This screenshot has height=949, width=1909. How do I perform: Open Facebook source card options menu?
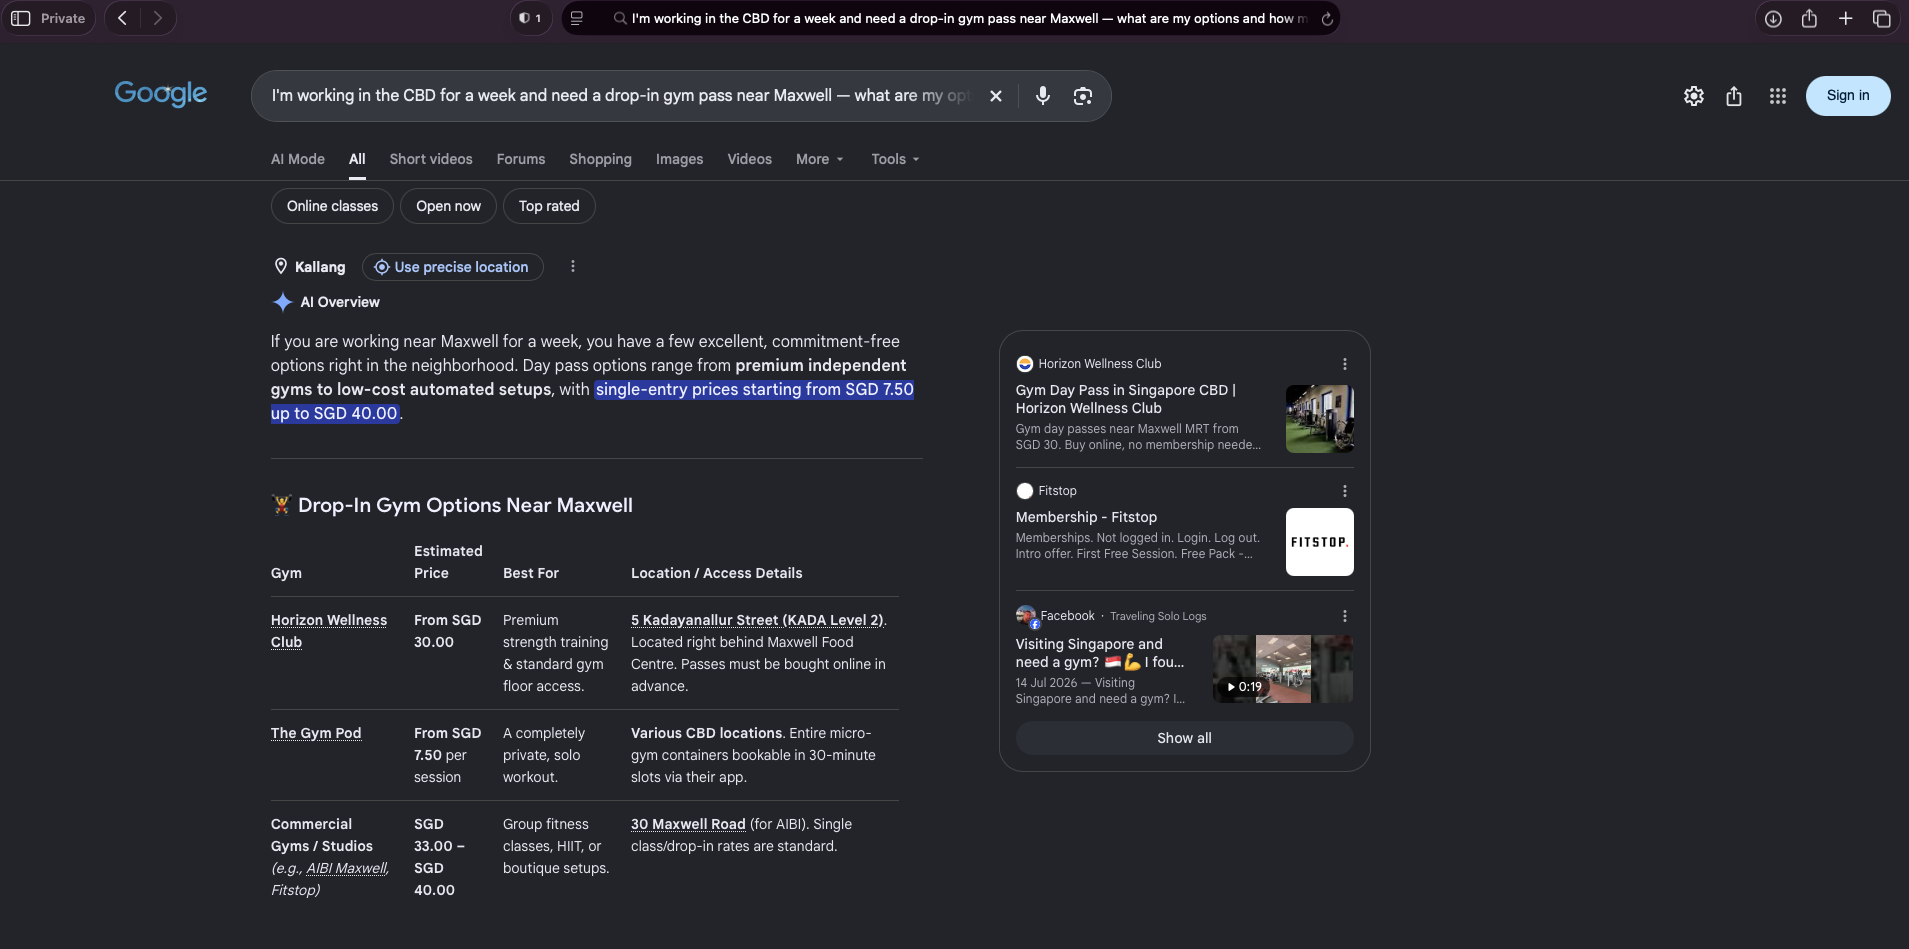tap(1345, 616)
